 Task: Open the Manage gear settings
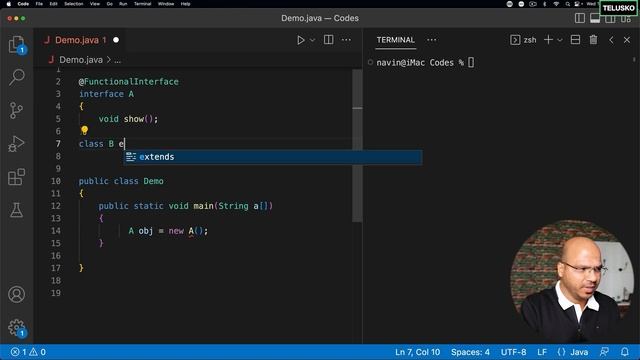pos(16,327)
